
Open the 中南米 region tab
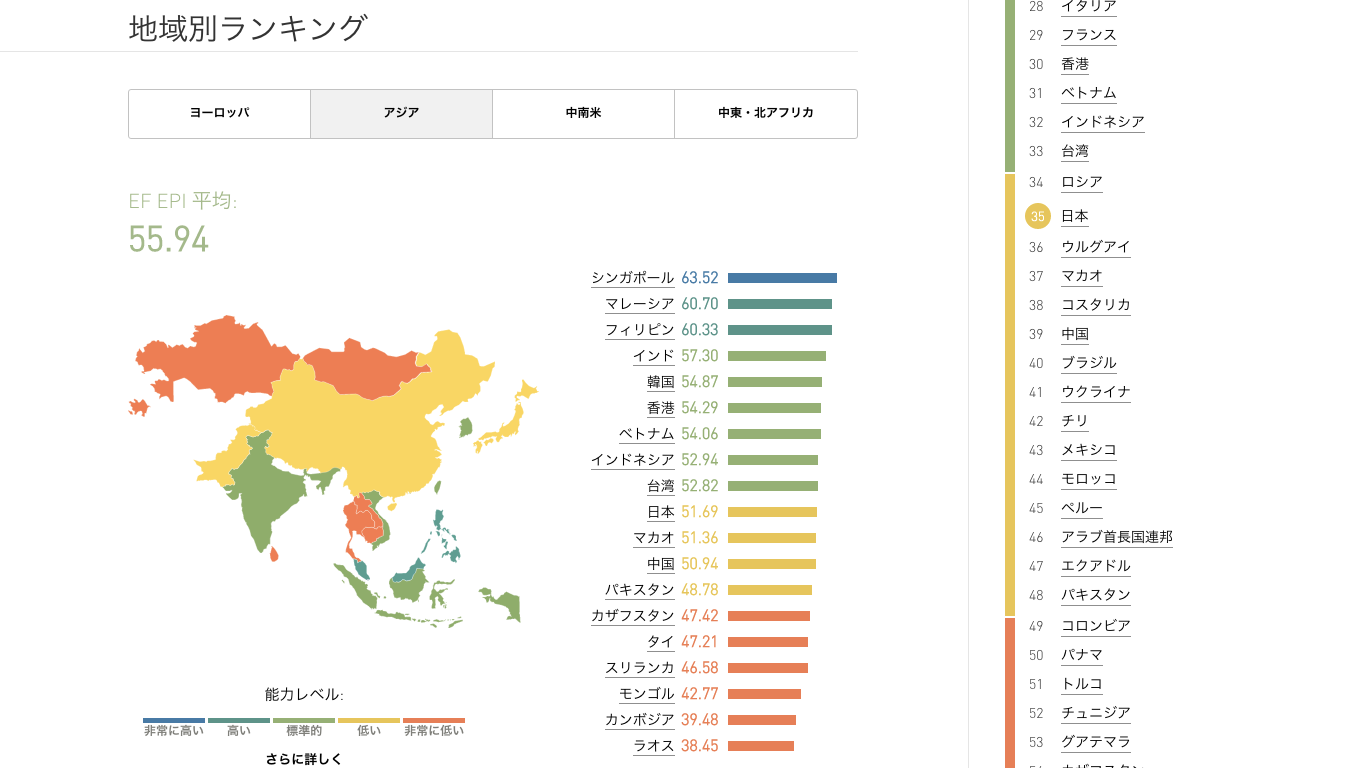(584, 114)
